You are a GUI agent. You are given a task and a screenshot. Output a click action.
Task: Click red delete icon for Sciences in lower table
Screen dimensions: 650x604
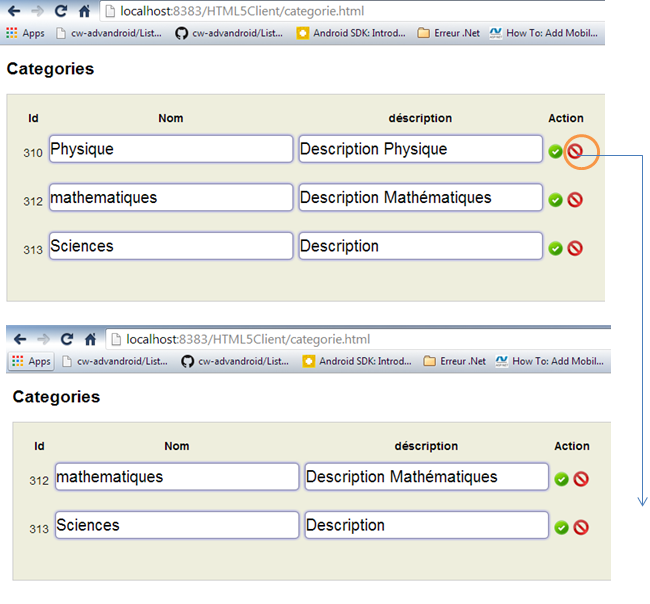pos(581,527)
